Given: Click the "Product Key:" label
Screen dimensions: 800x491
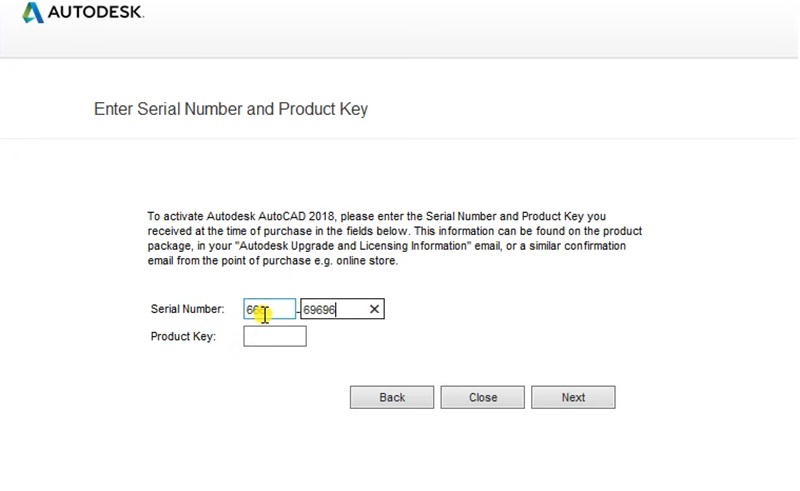Looking at the screenshot, I should 183,337.
